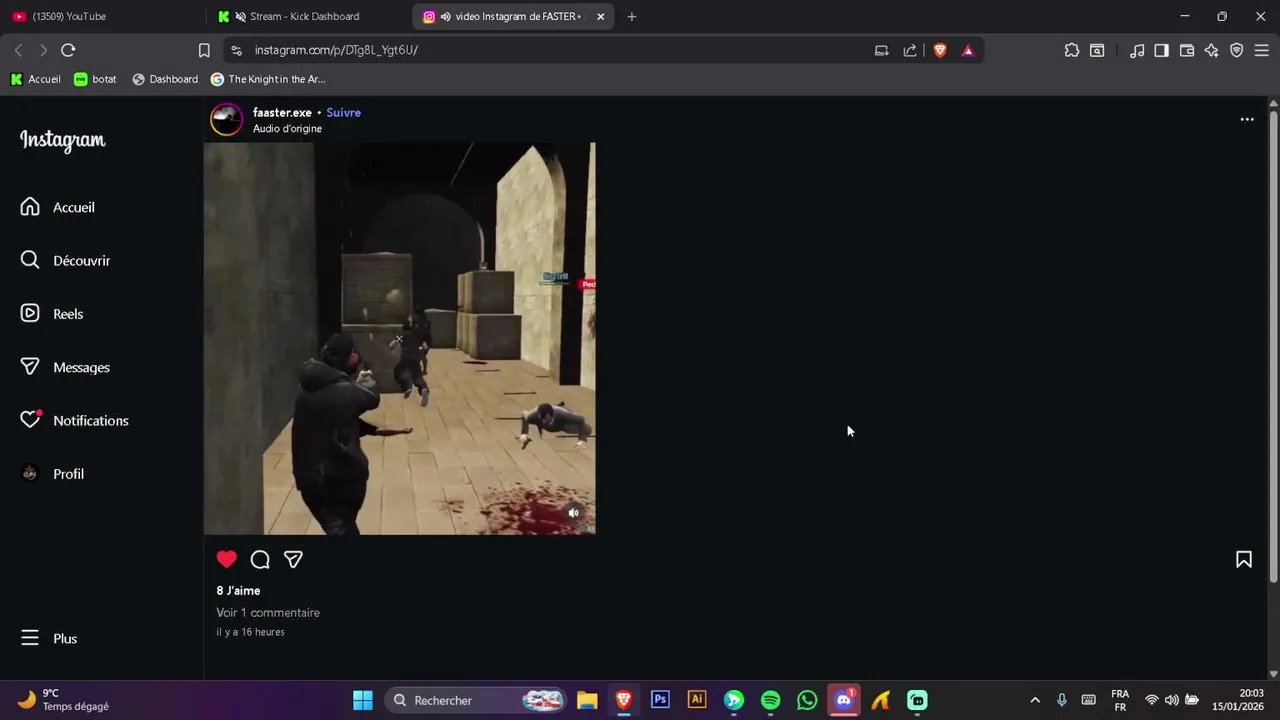
Task: Follow faaster.exe via the Suivre link
Action: (343, 112)
